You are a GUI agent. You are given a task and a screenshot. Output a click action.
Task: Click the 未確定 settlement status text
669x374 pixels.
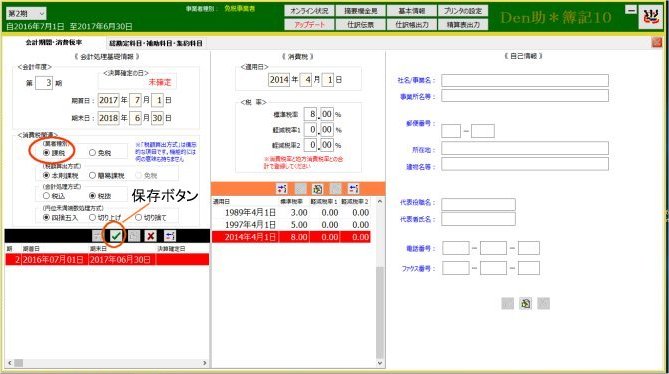tap(160, 82)
